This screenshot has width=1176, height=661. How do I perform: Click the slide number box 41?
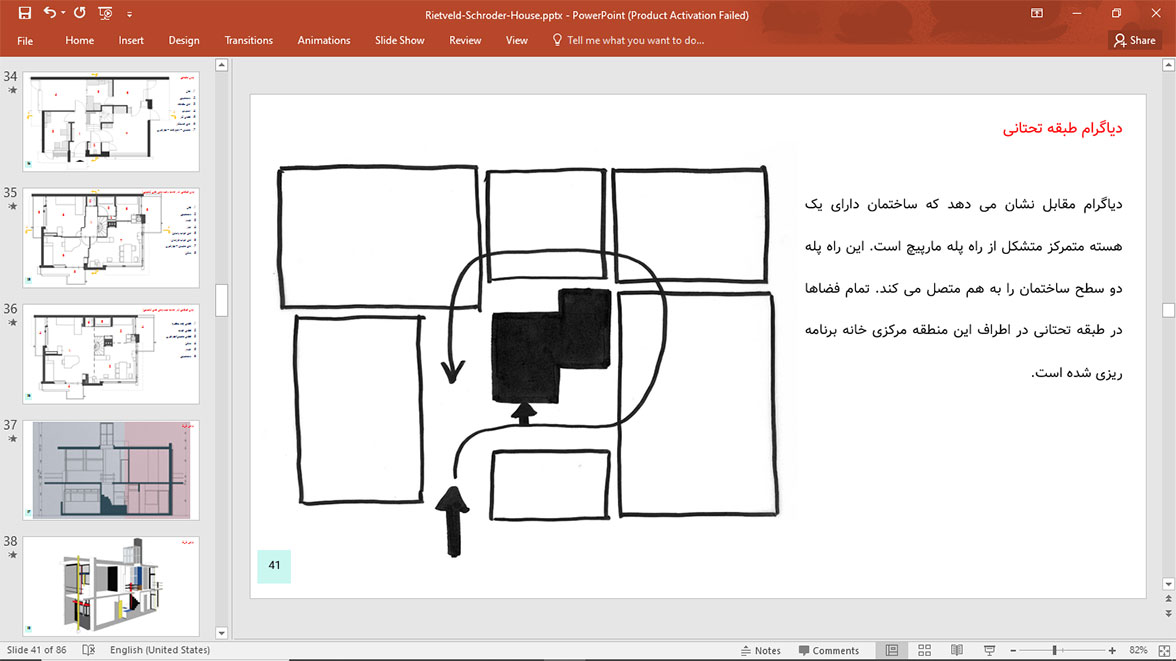(274, 566)
